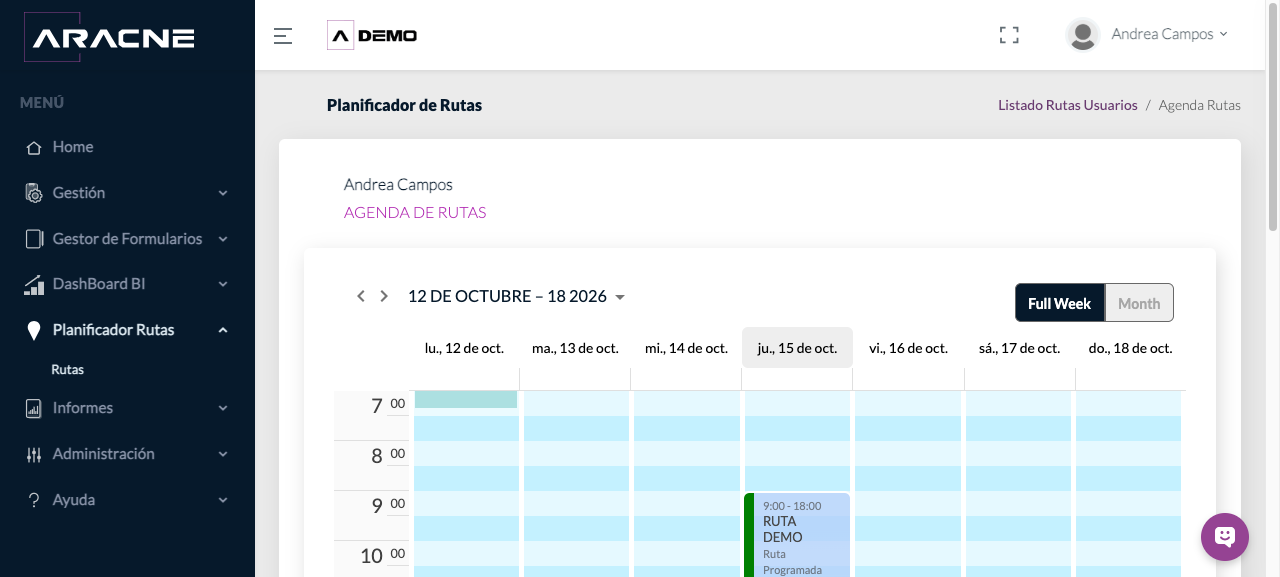This screenshot has width=1280, height=577.
Task: Click the Planificador de Rutas page title
Action: [x=404, y=105]
